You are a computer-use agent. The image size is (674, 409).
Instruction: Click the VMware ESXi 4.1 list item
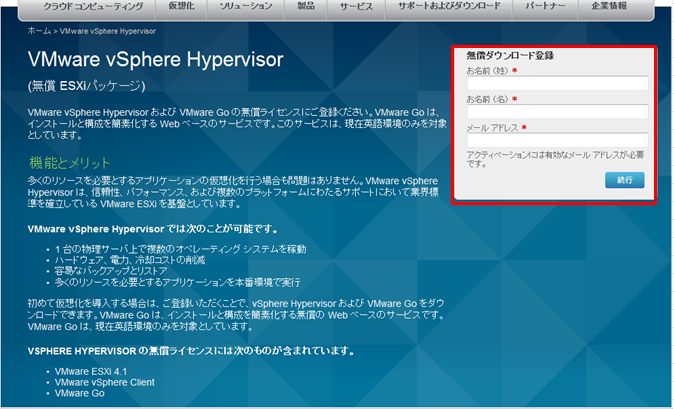[x=91, y=371]
